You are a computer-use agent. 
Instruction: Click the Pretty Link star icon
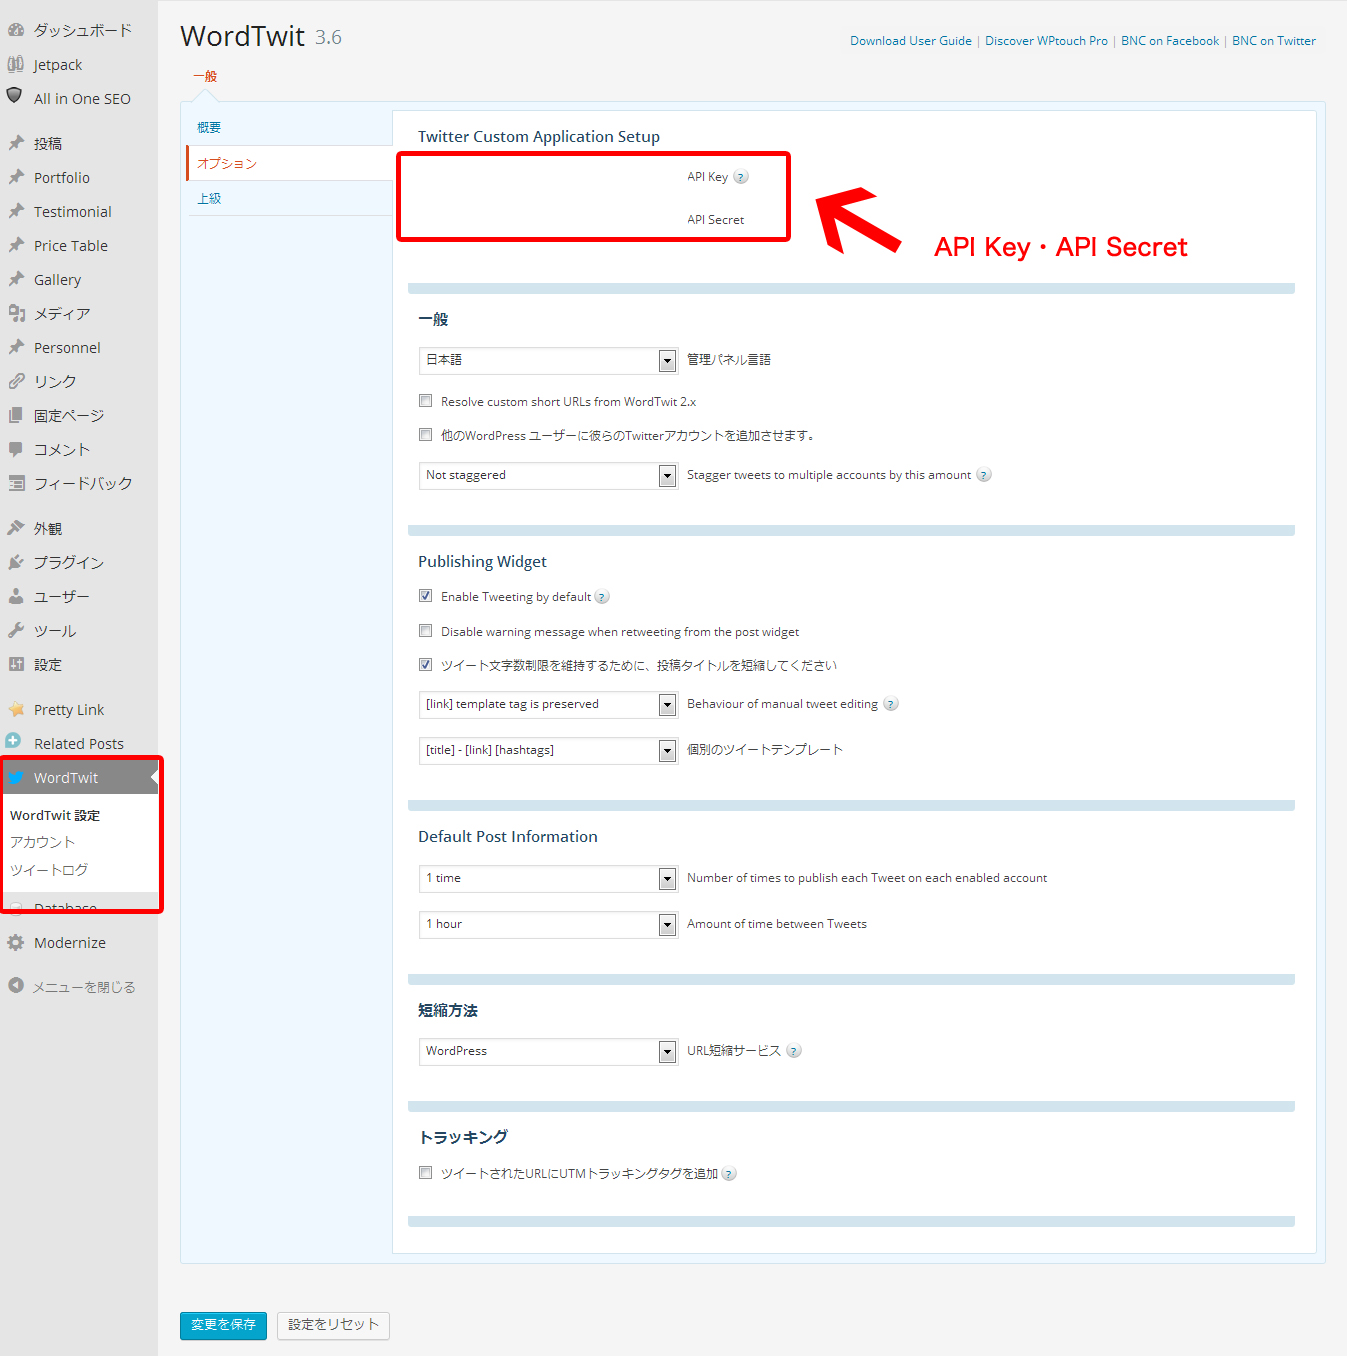coord(16,709)
